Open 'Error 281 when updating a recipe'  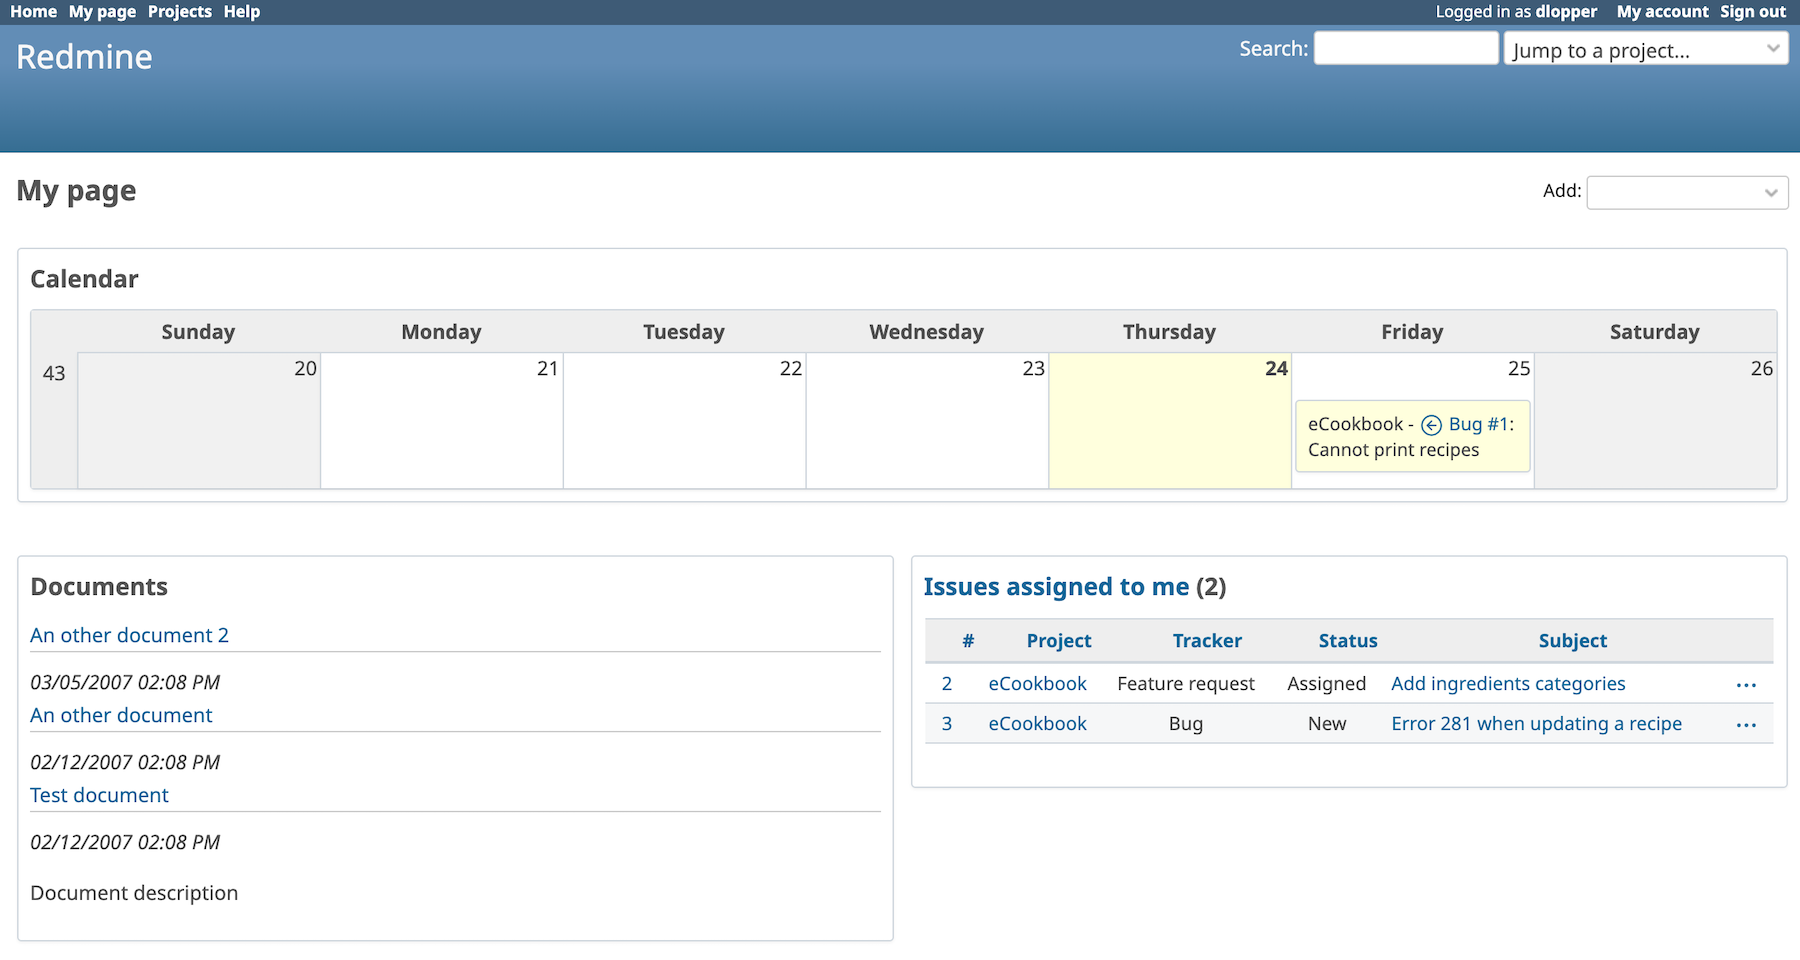click(x=1536, y=724)
